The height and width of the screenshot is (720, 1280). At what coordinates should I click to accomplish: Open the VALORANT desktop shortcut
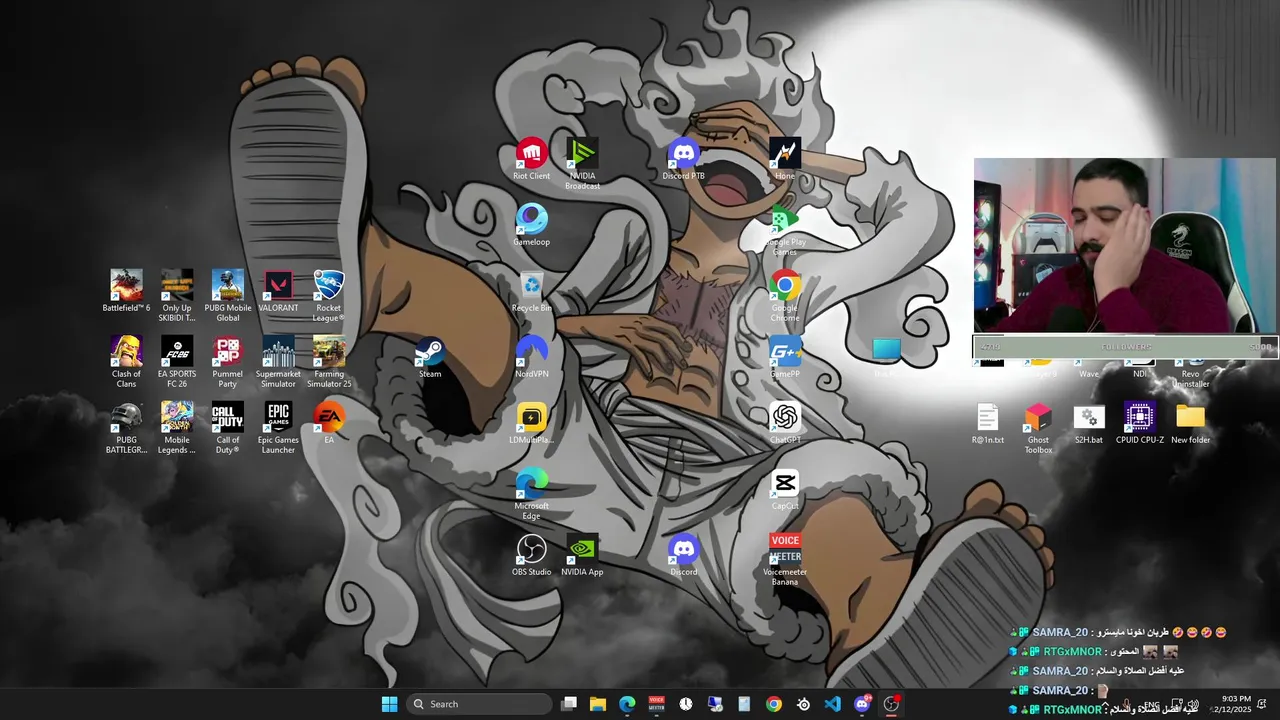coord(278,292)
